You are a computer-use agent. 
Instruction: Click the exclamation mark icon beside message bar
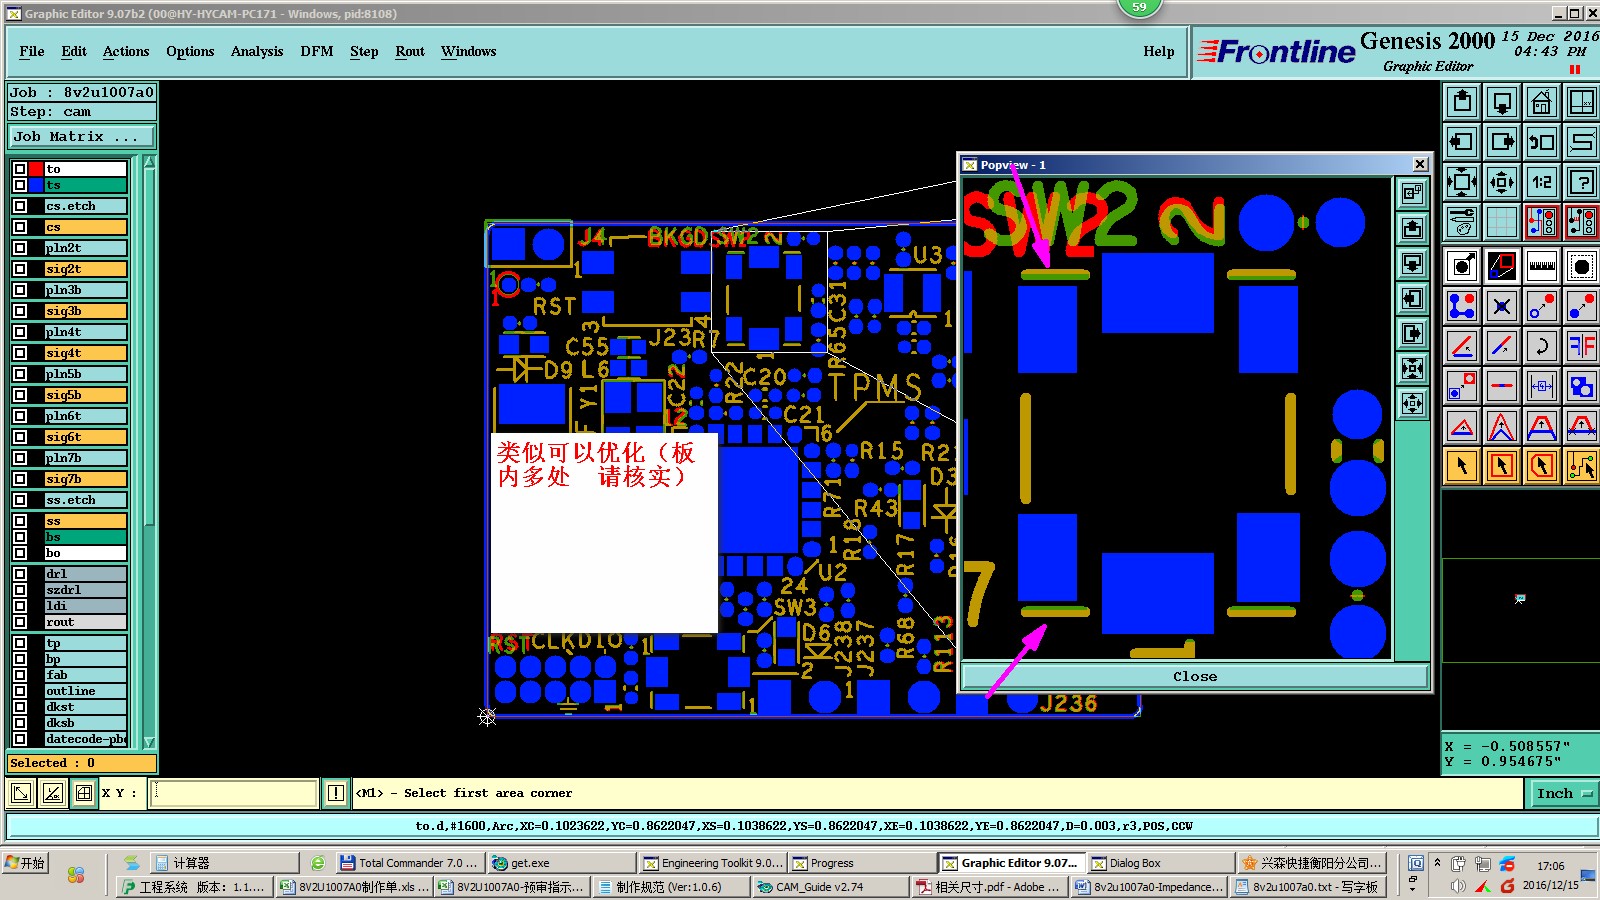click(x=336, y=793)
